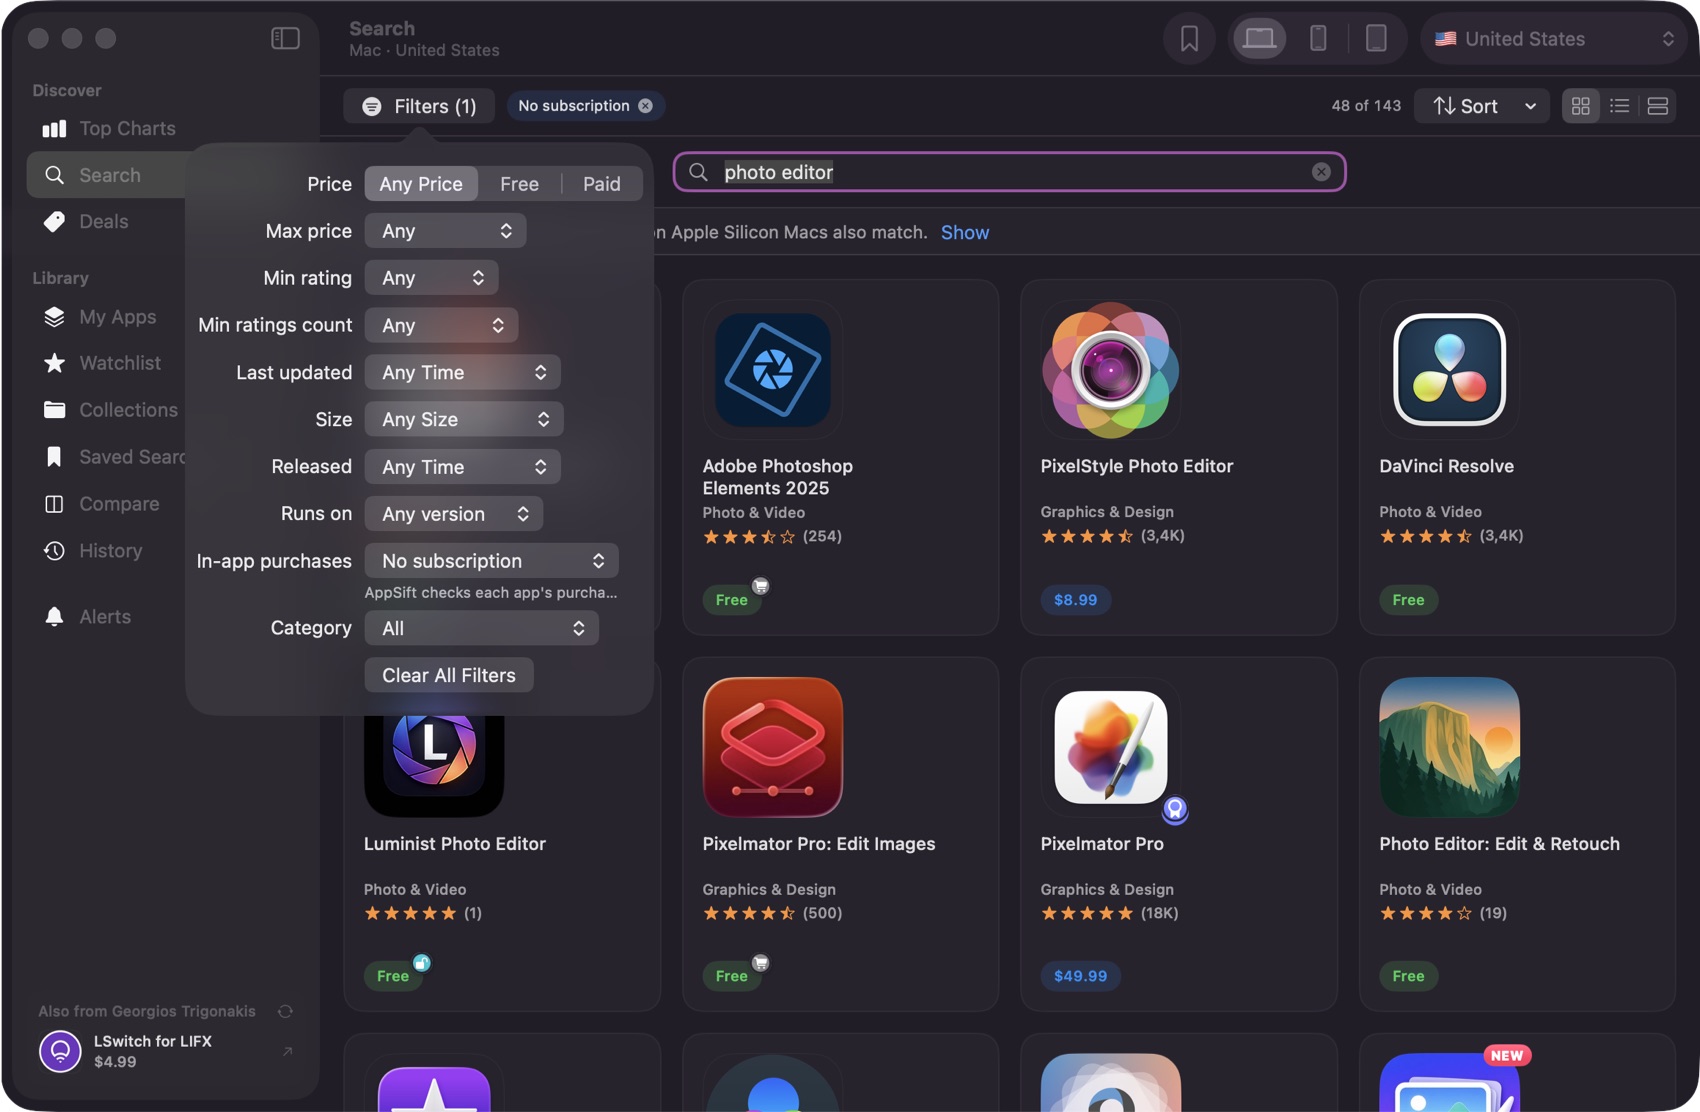Click the NEW-tagged app icon at bottom
1700x1112 pixels.
pos(1449,1082)
